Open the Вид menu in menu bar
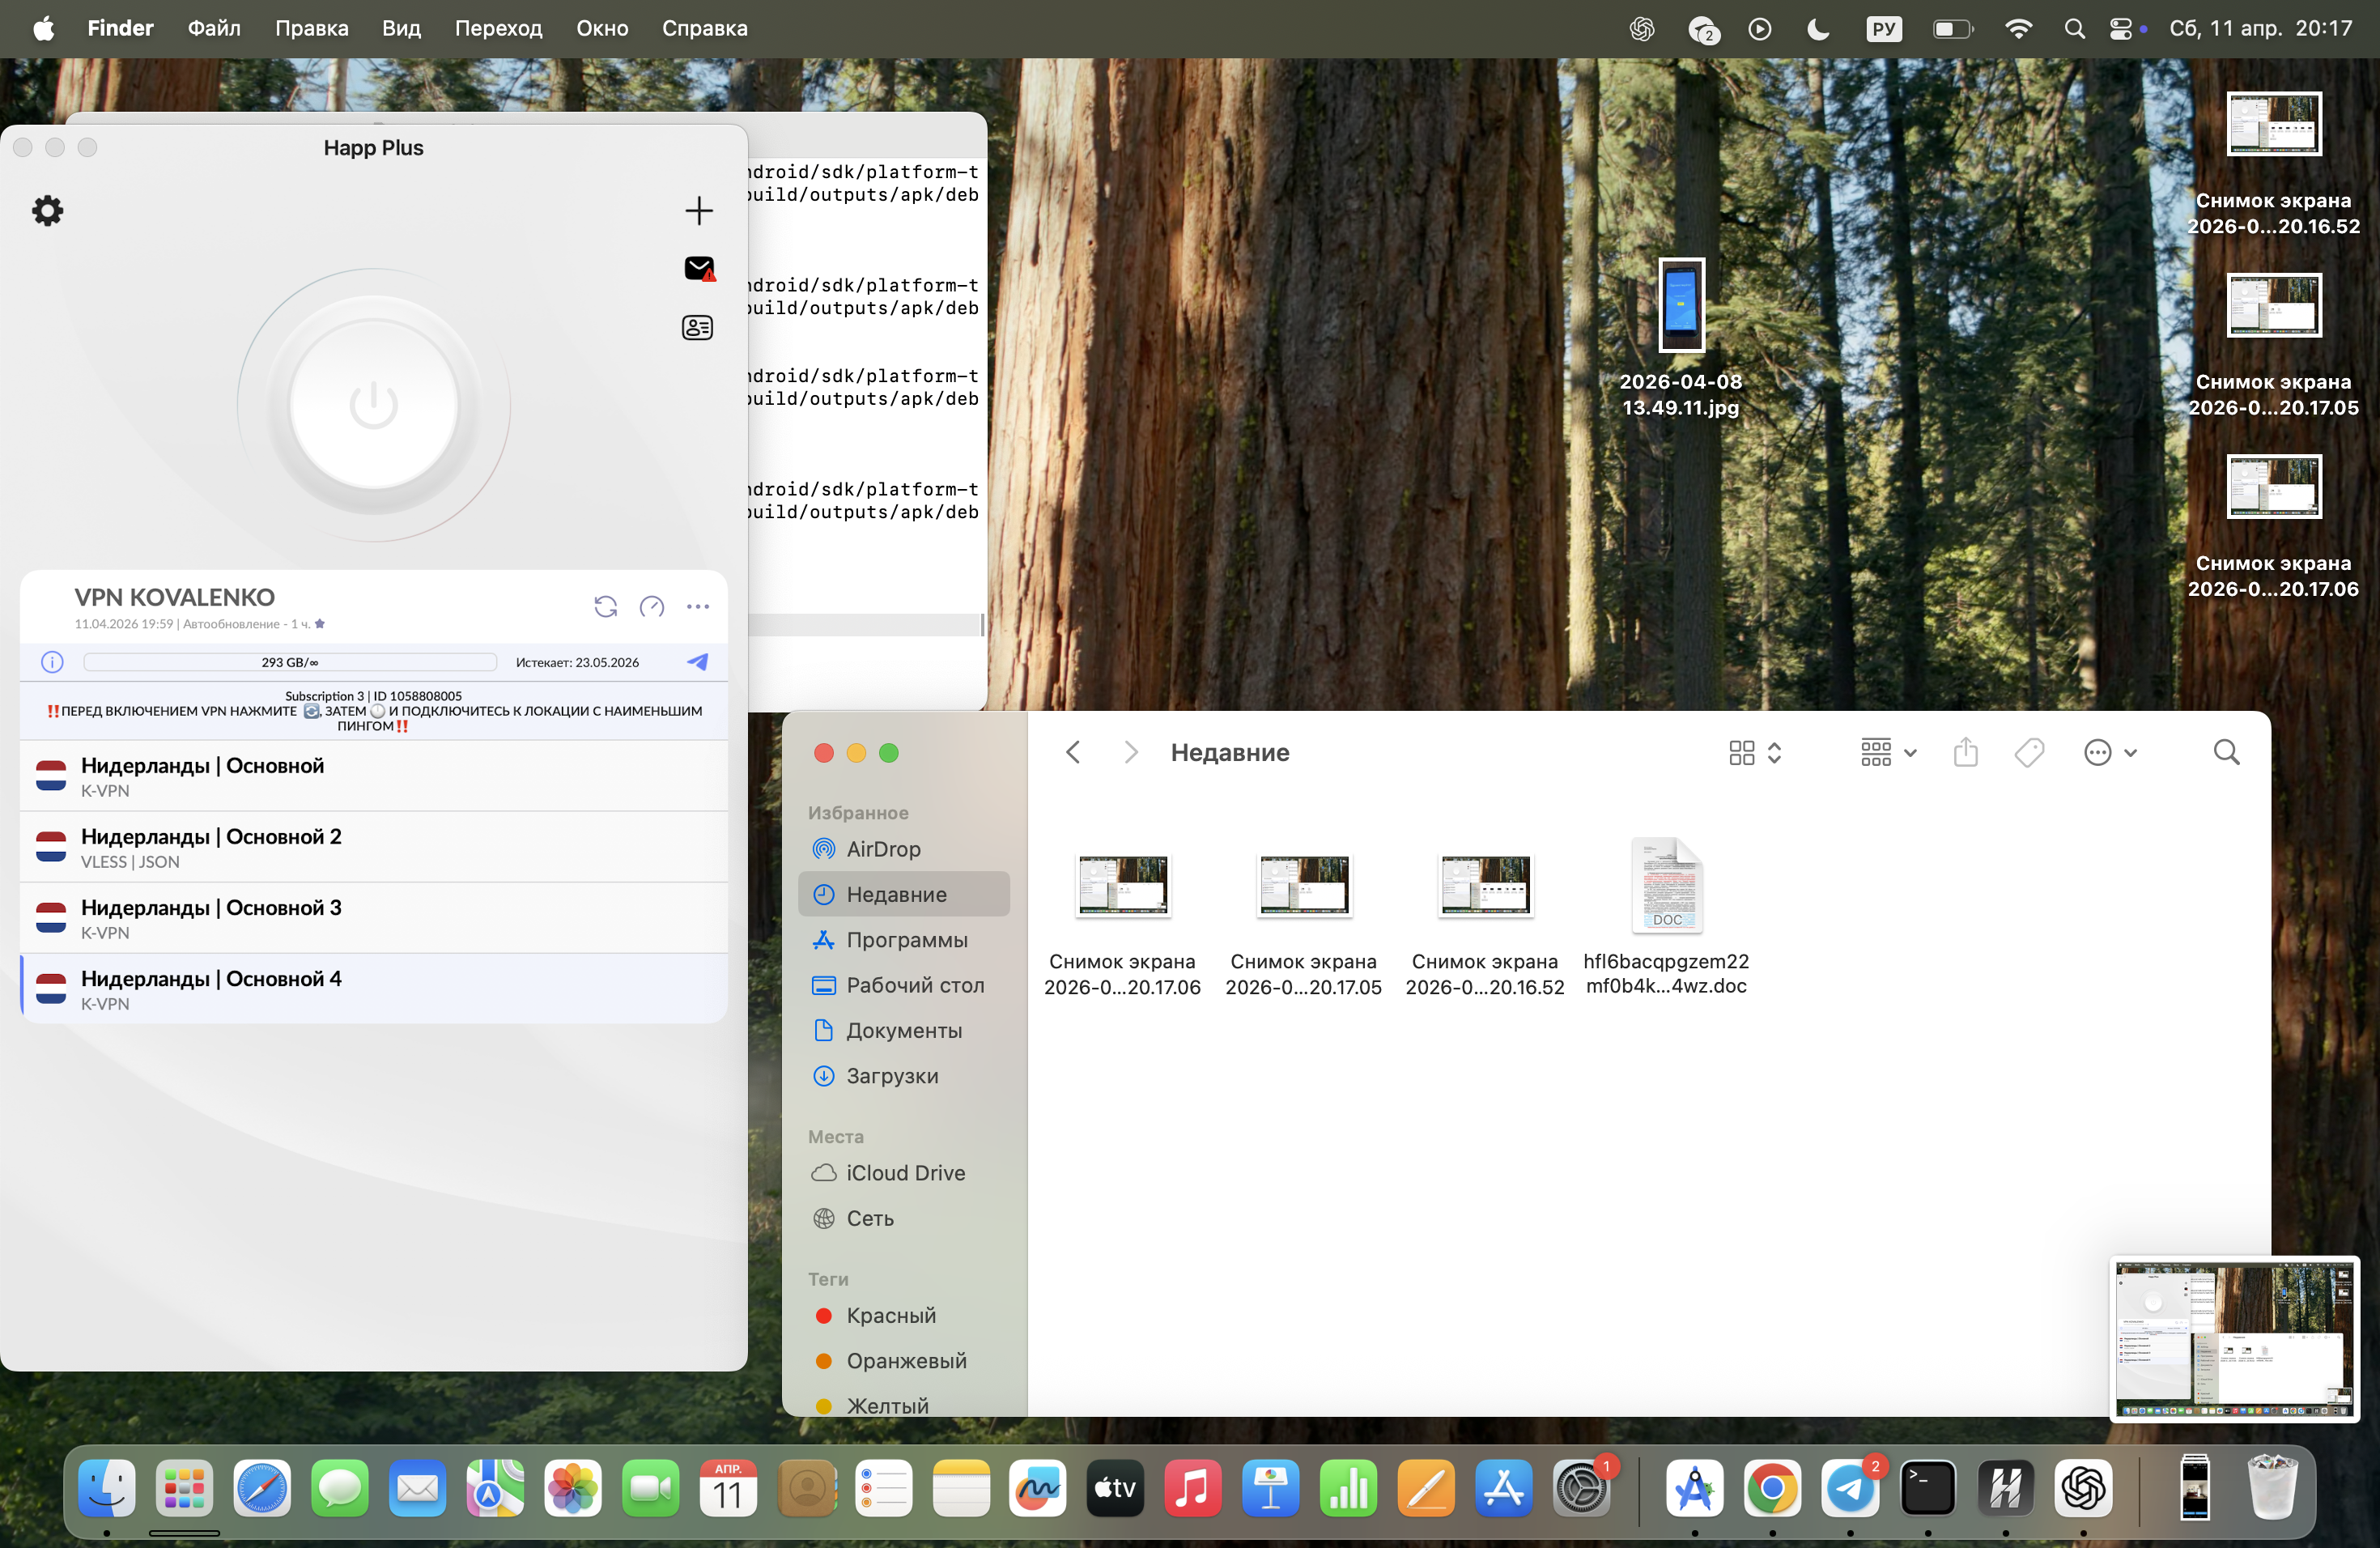Screen dimensions: 2380x1548 (401, 28)
